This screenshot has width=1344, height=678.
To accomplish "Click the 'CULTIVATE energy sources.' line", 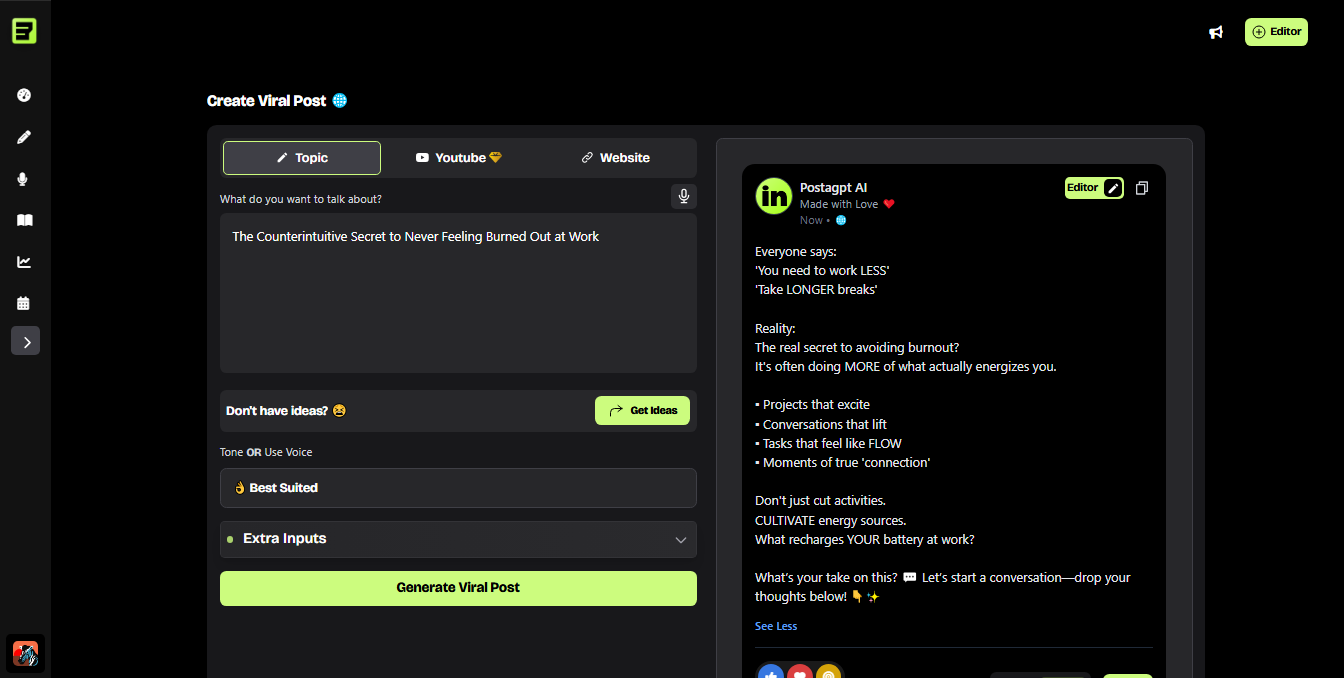I will 830,521.
